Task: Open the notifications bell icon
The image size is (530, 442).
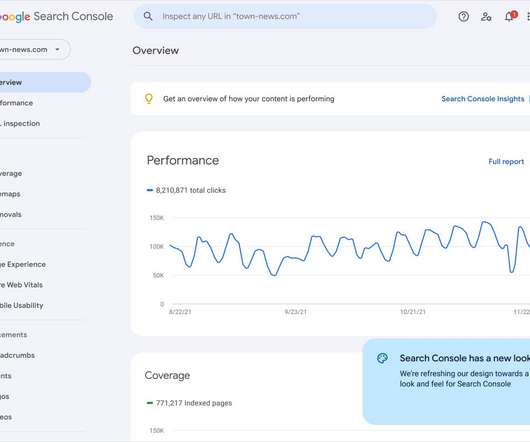Action: tap(510, 16)
